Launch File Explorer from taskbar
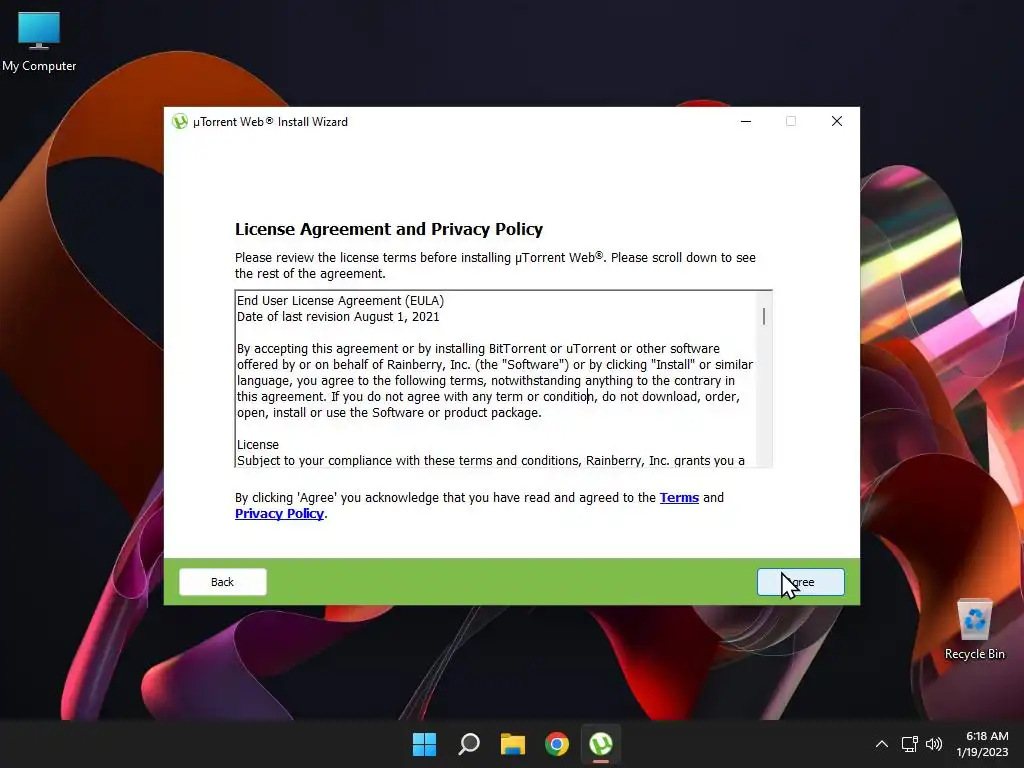This screenshot has width=1024, height=768. 513,744
